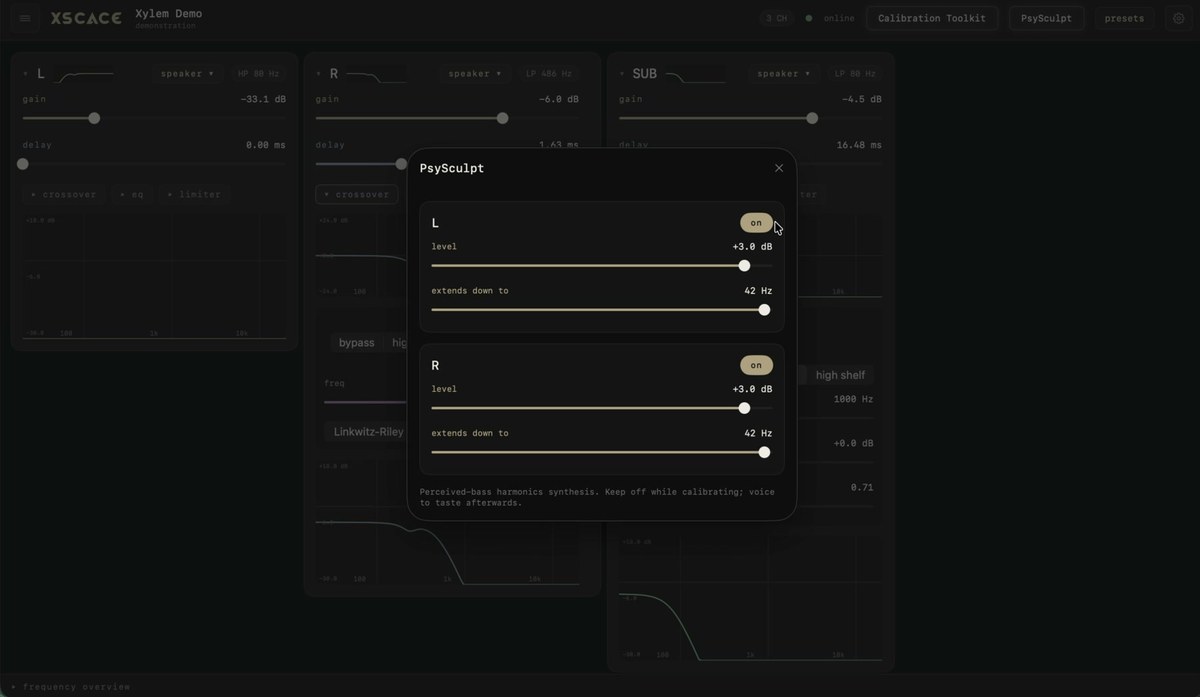Screen dimensions: 1200x697
Task: Choose the Linkwitz-Riley crossover type
Action: coord(368,432)
